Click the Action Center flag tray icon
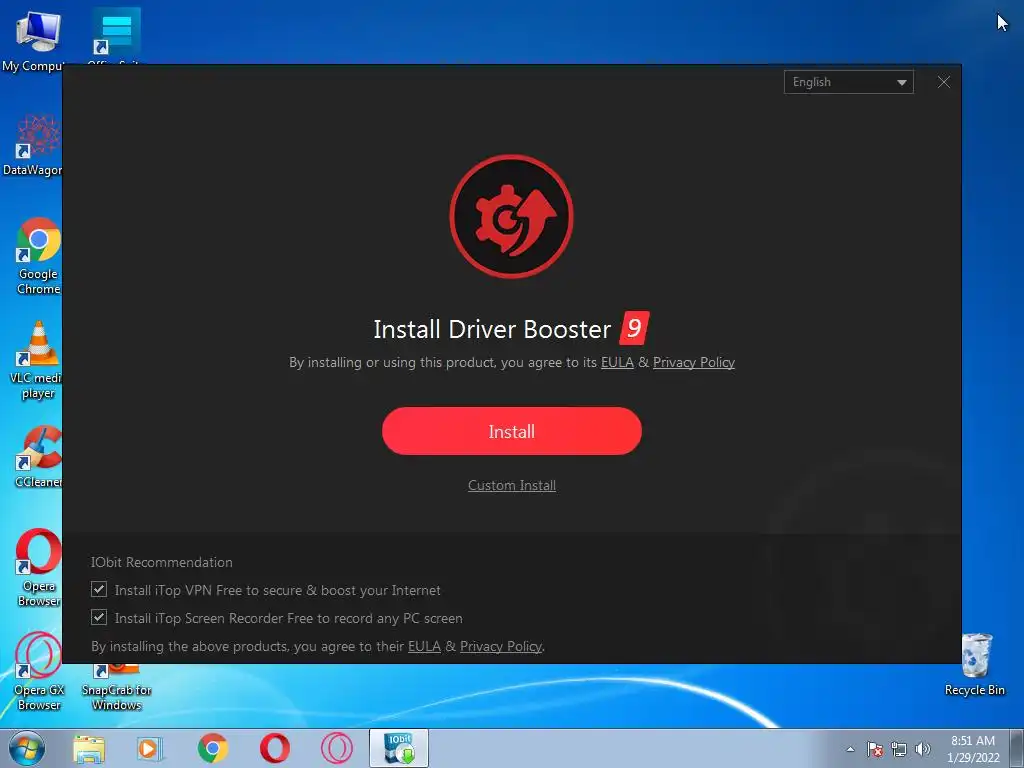Viewport: 1024px width, 768px height. tap(875, 749)
